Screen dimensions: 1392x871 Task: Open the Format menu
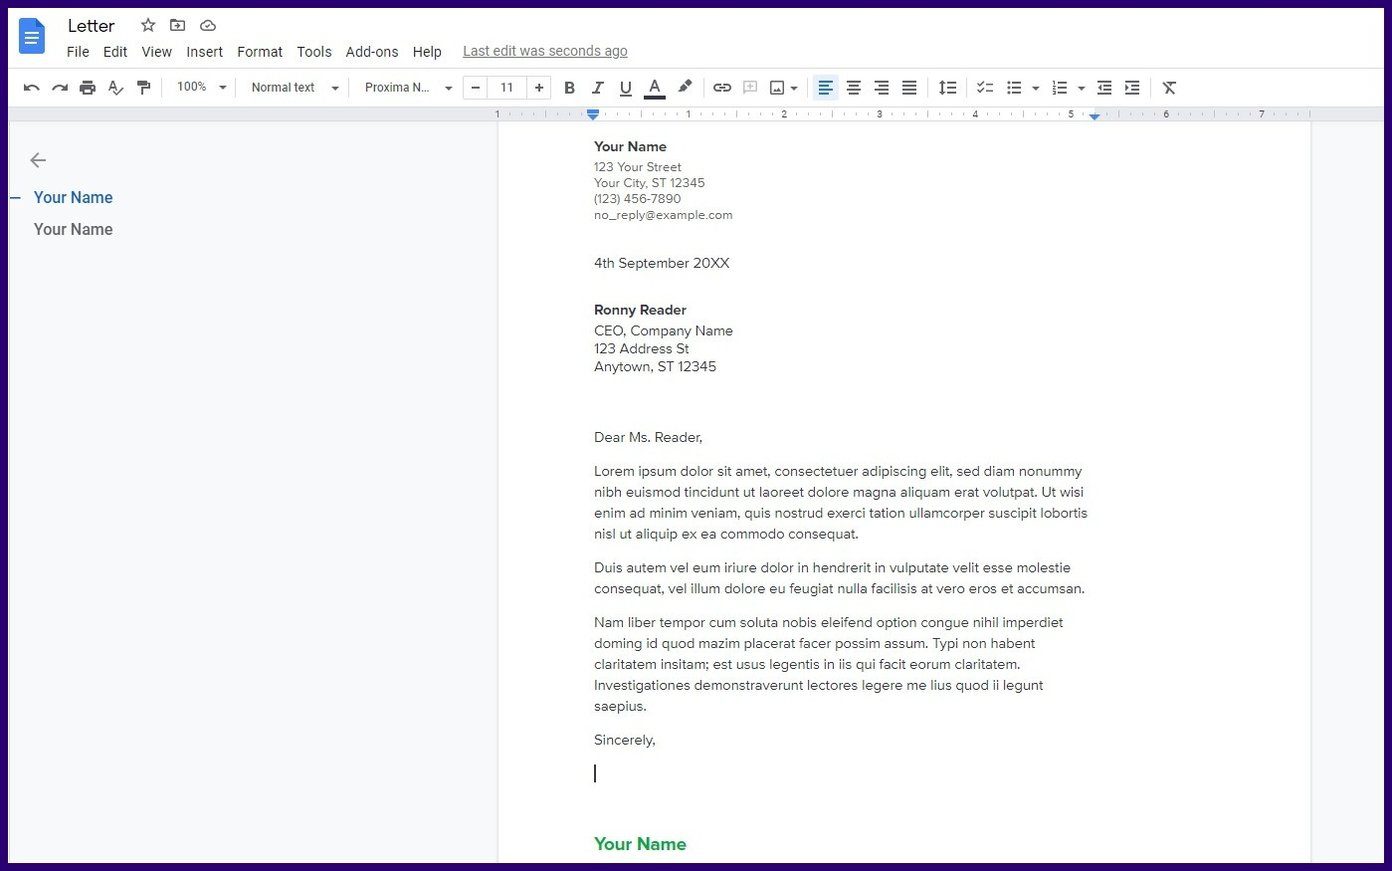pos(260,52)
